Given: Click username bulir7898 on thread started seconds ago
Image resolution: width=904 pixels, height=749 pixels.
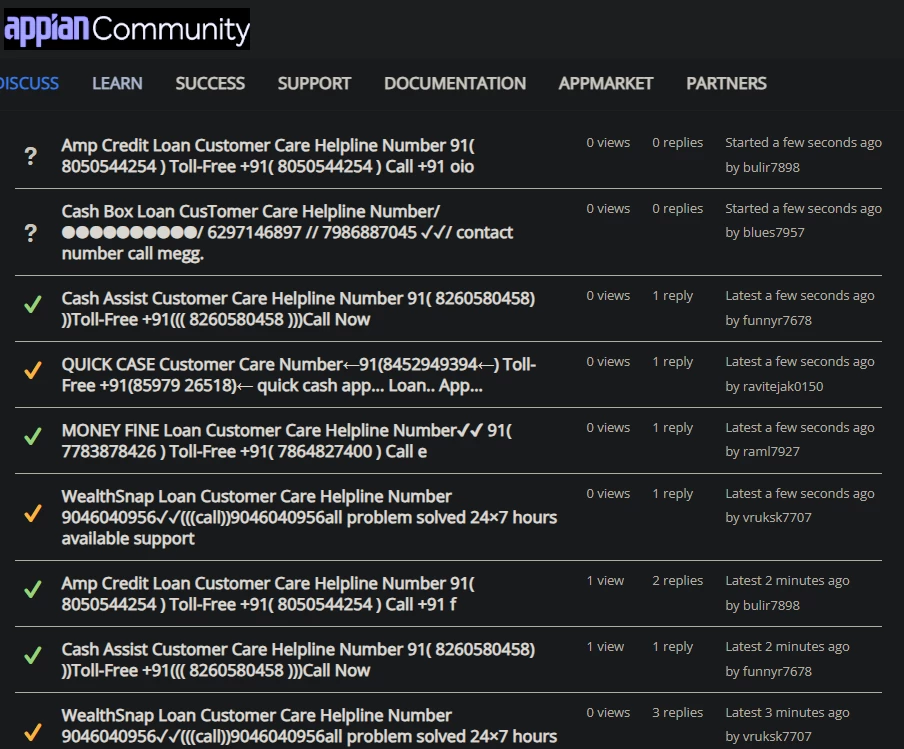Looking at the screenshot, I should (x=770, y=167).
